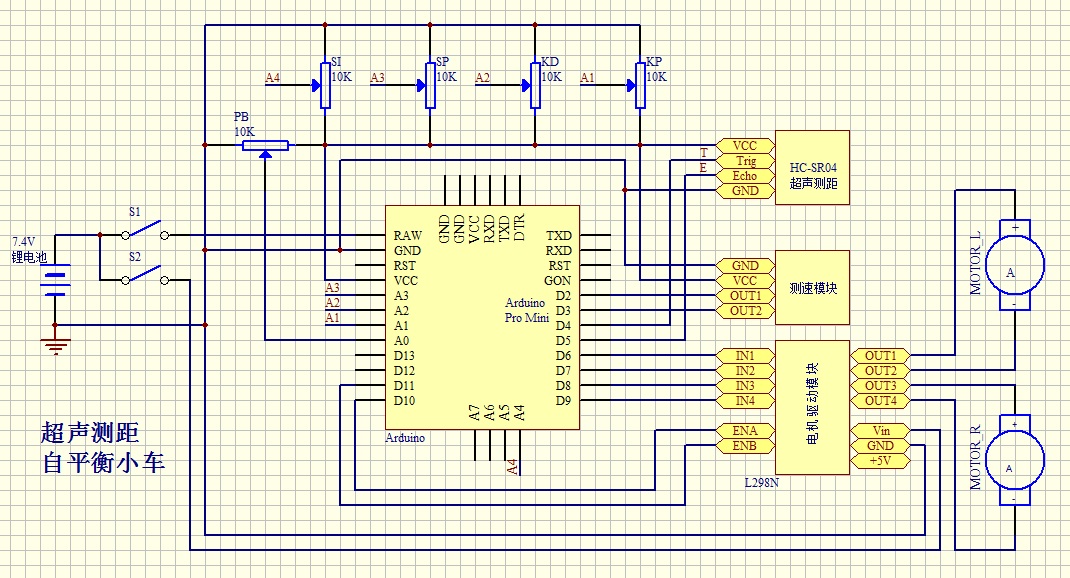1070x578 pixels.
Task: Click the IN3 port on the L298N
Action: point(745,386)
